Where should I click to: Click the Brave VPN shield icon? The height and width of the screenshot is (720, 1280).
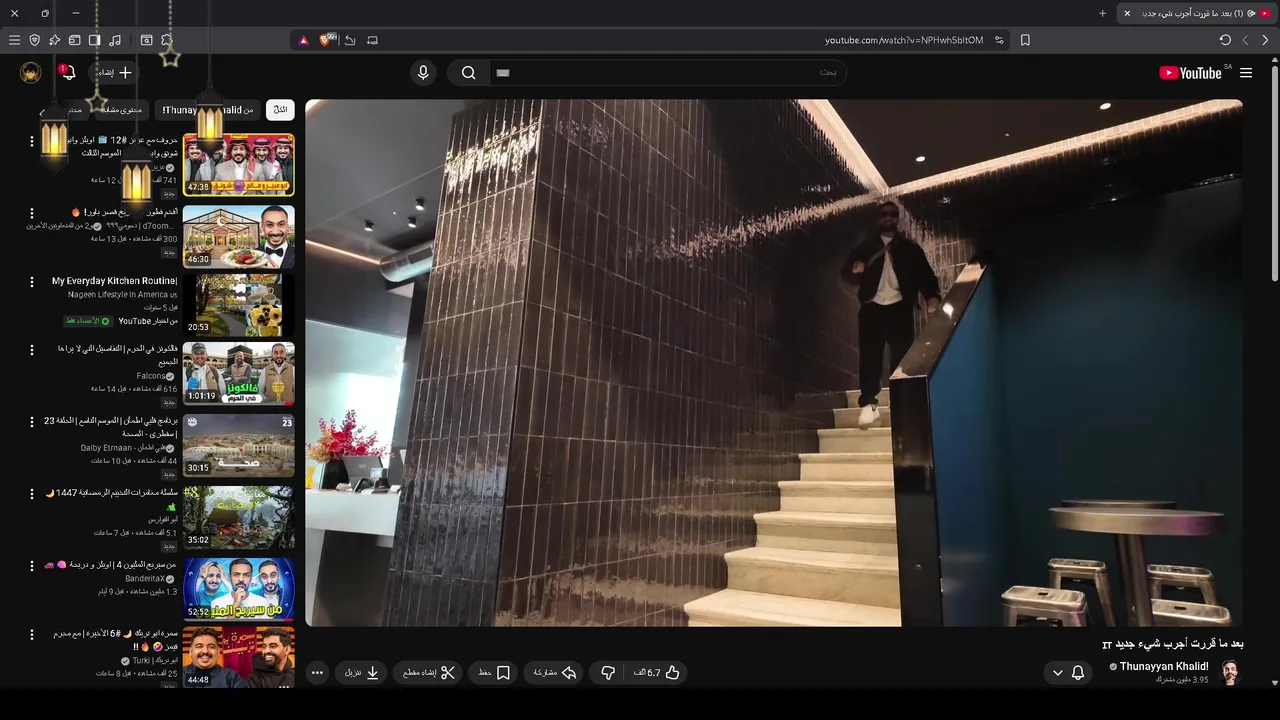[x=34, y=40]
